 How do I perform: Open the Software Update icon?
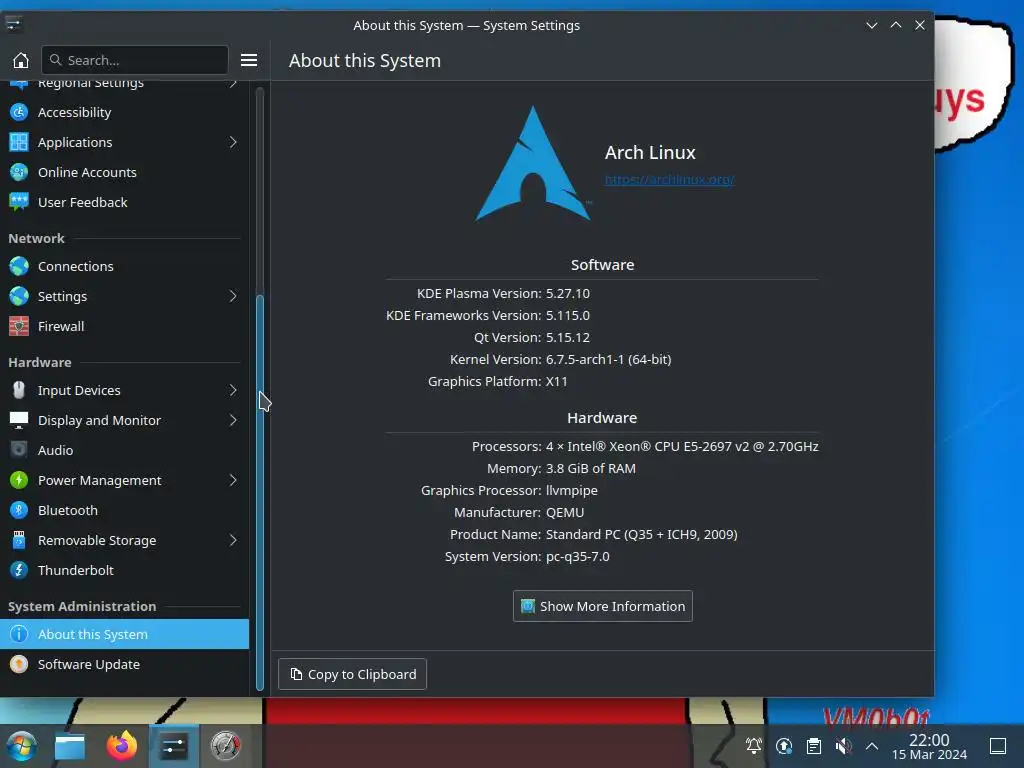point(19,664)
